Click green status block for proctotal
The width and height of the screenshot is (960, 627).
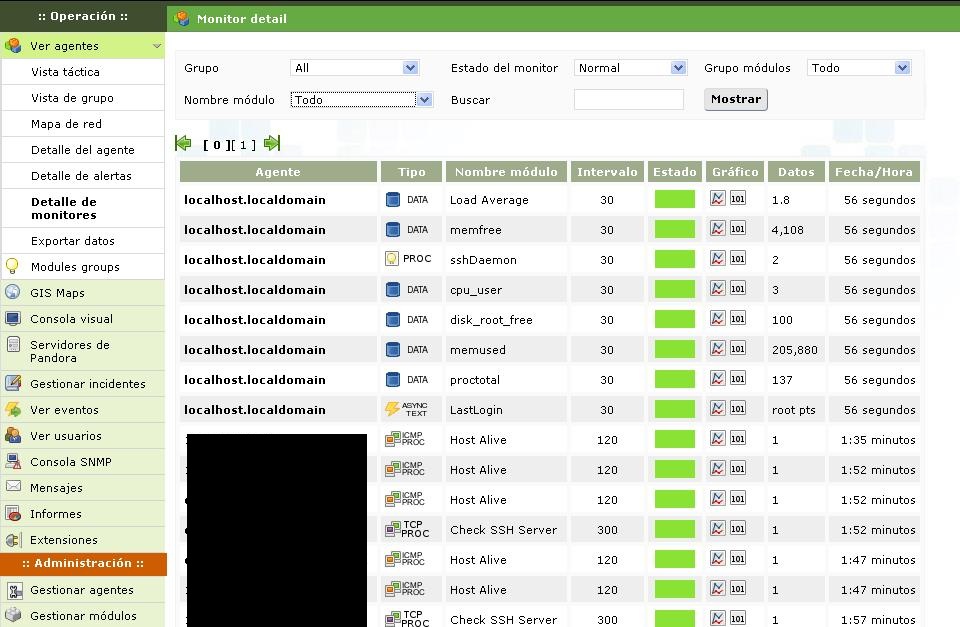674,379
